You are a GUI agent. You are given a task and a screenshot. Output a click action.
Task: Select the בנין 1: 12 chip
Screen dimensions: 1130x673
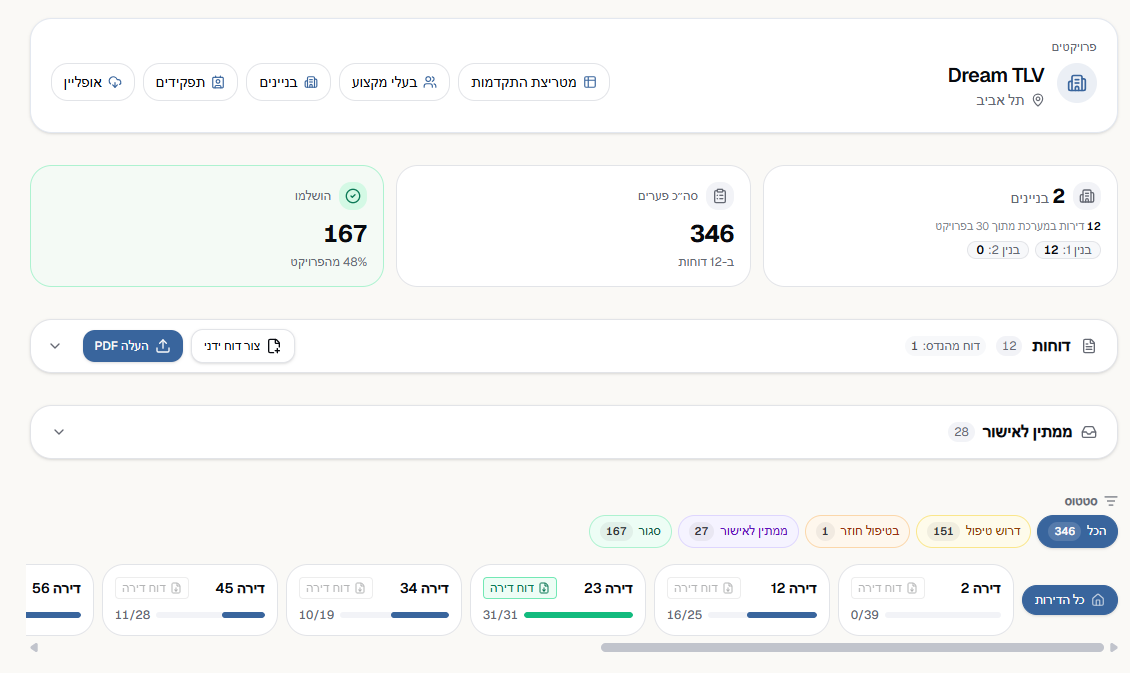point(1067,250)
